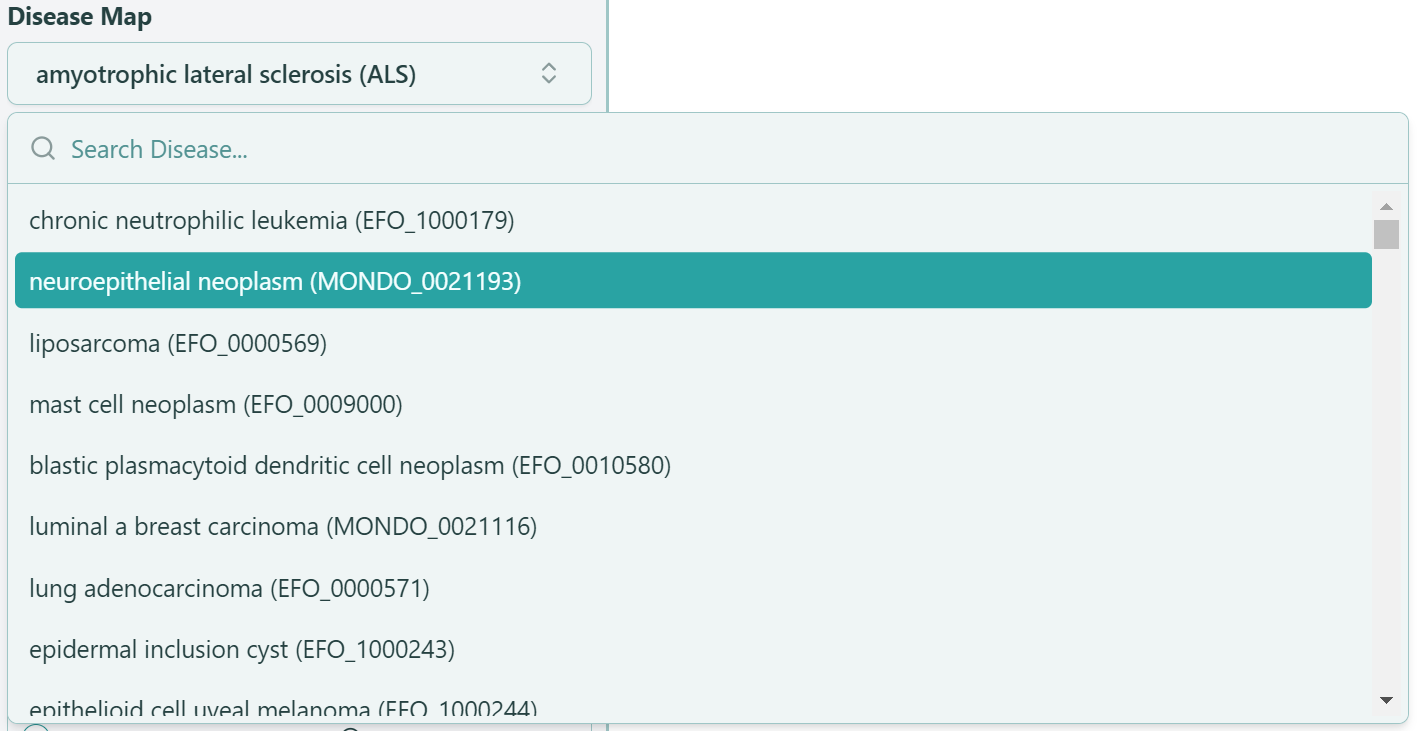Click the up-down chevron in the Disease Map selector
Image resolution: width=1417 pixels, height=731 pixels.
548,73
